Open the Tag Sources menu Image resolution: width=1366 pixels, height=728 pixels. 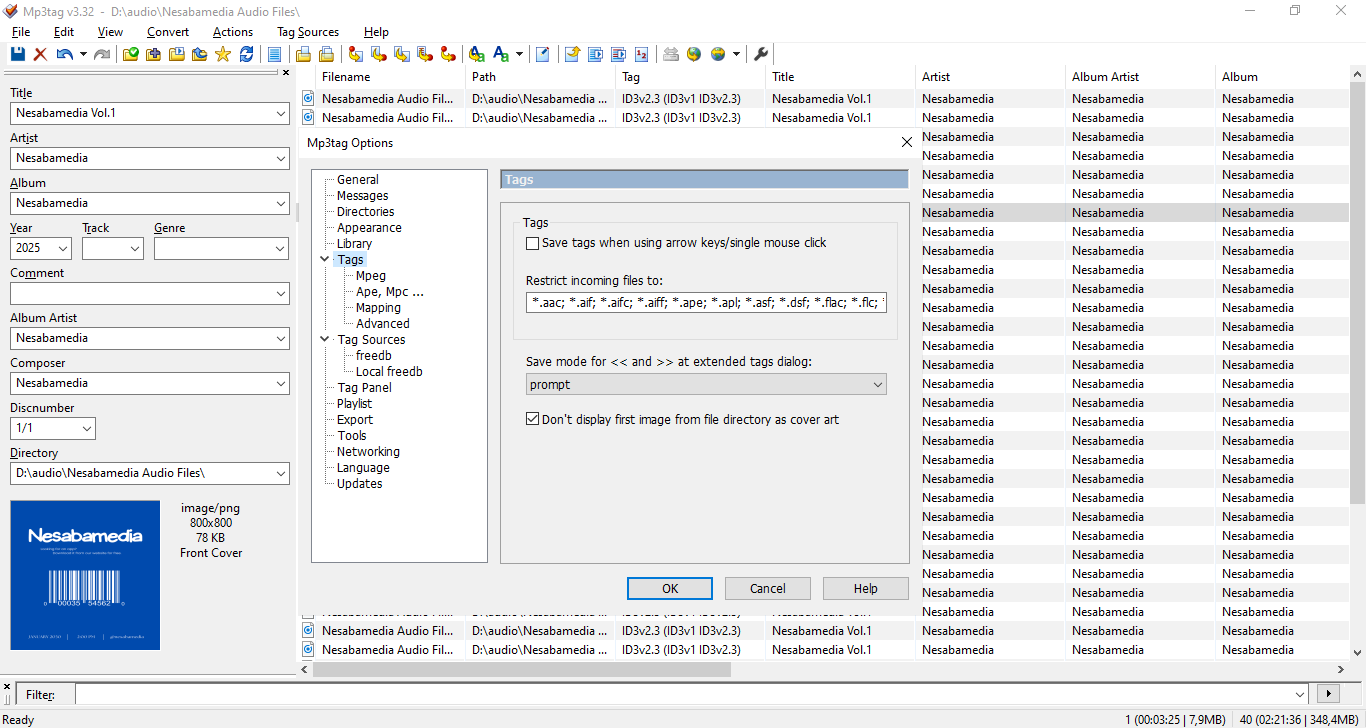(x=307, y=32)
